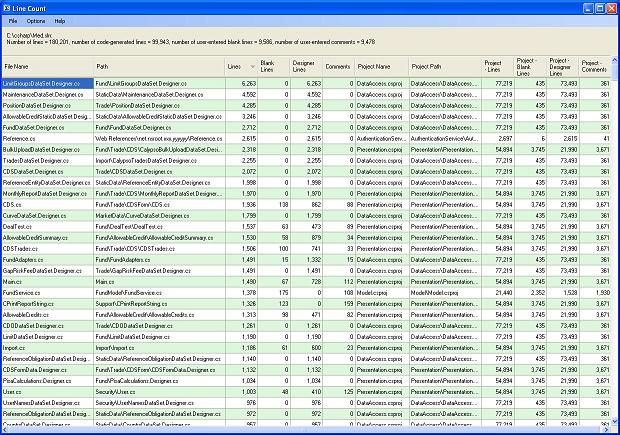Sort by Designer Lines column header
Screen dimensions: 620x435
(306, 66)
